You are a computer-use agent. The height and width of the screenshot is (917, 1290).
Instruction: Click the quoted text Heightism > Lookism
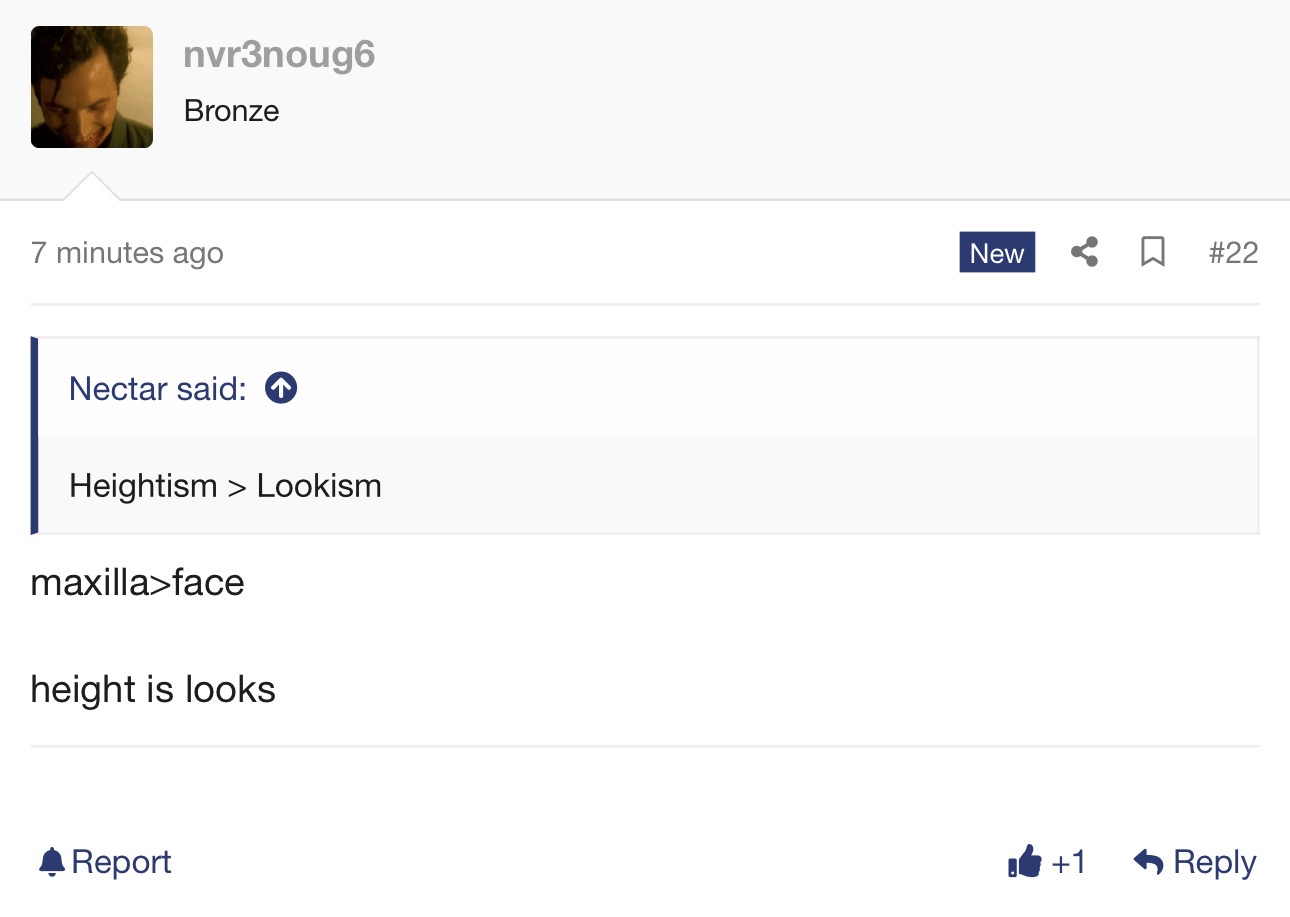[x=225, y=486]
